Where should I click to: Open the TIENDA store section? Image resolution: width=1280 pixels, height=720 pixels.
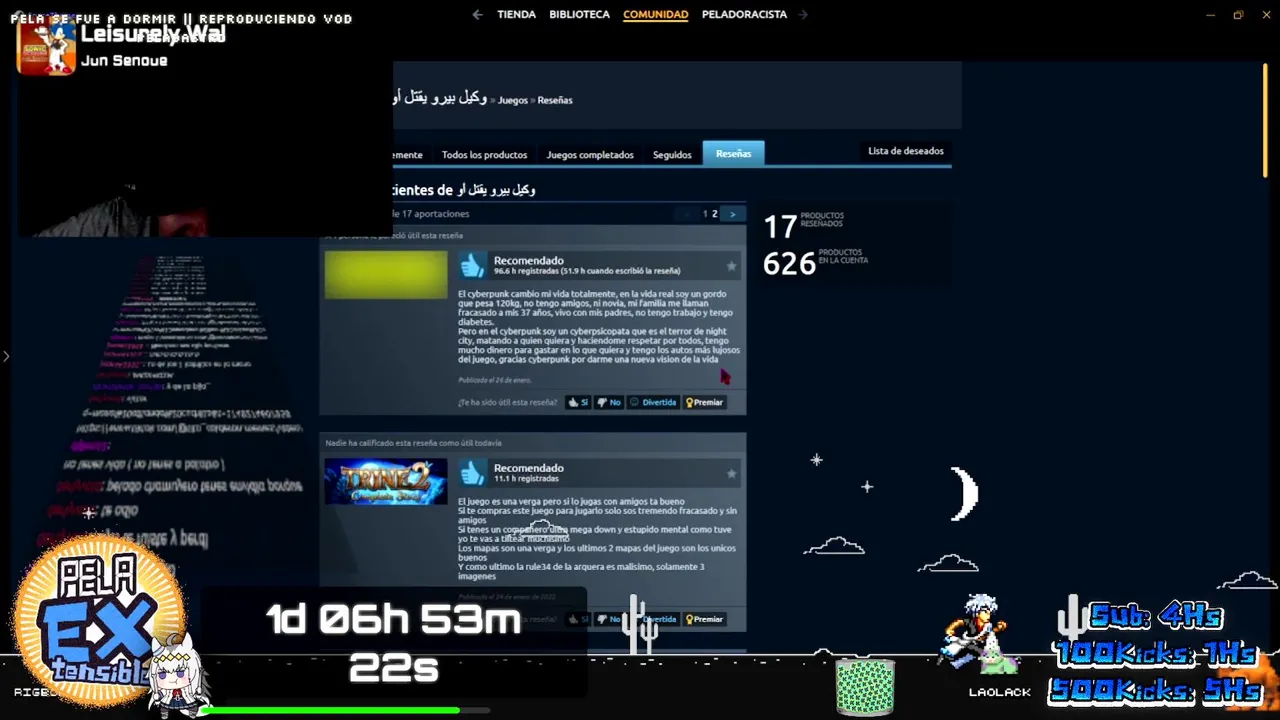[516, 14]
